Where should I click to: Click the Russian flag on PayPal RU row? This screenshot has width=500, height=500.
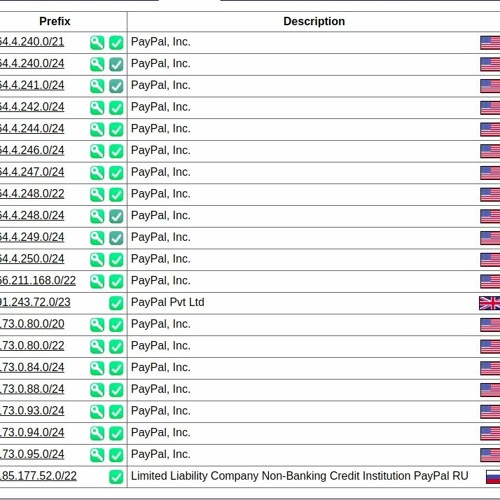[493, 477]
